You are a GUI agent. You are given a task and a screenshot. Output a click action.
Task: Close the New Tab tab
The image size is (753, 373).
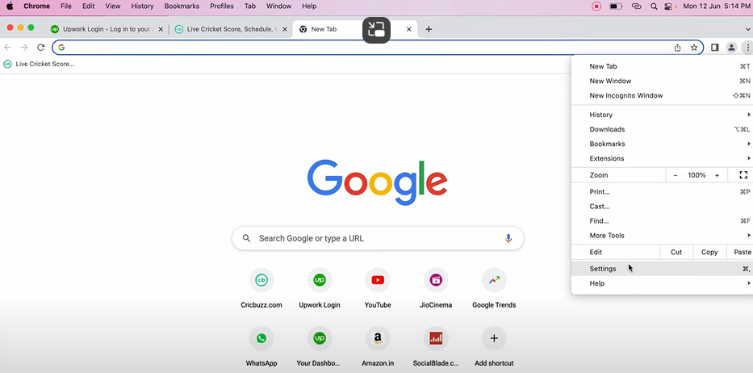click(x=409, y=29)
